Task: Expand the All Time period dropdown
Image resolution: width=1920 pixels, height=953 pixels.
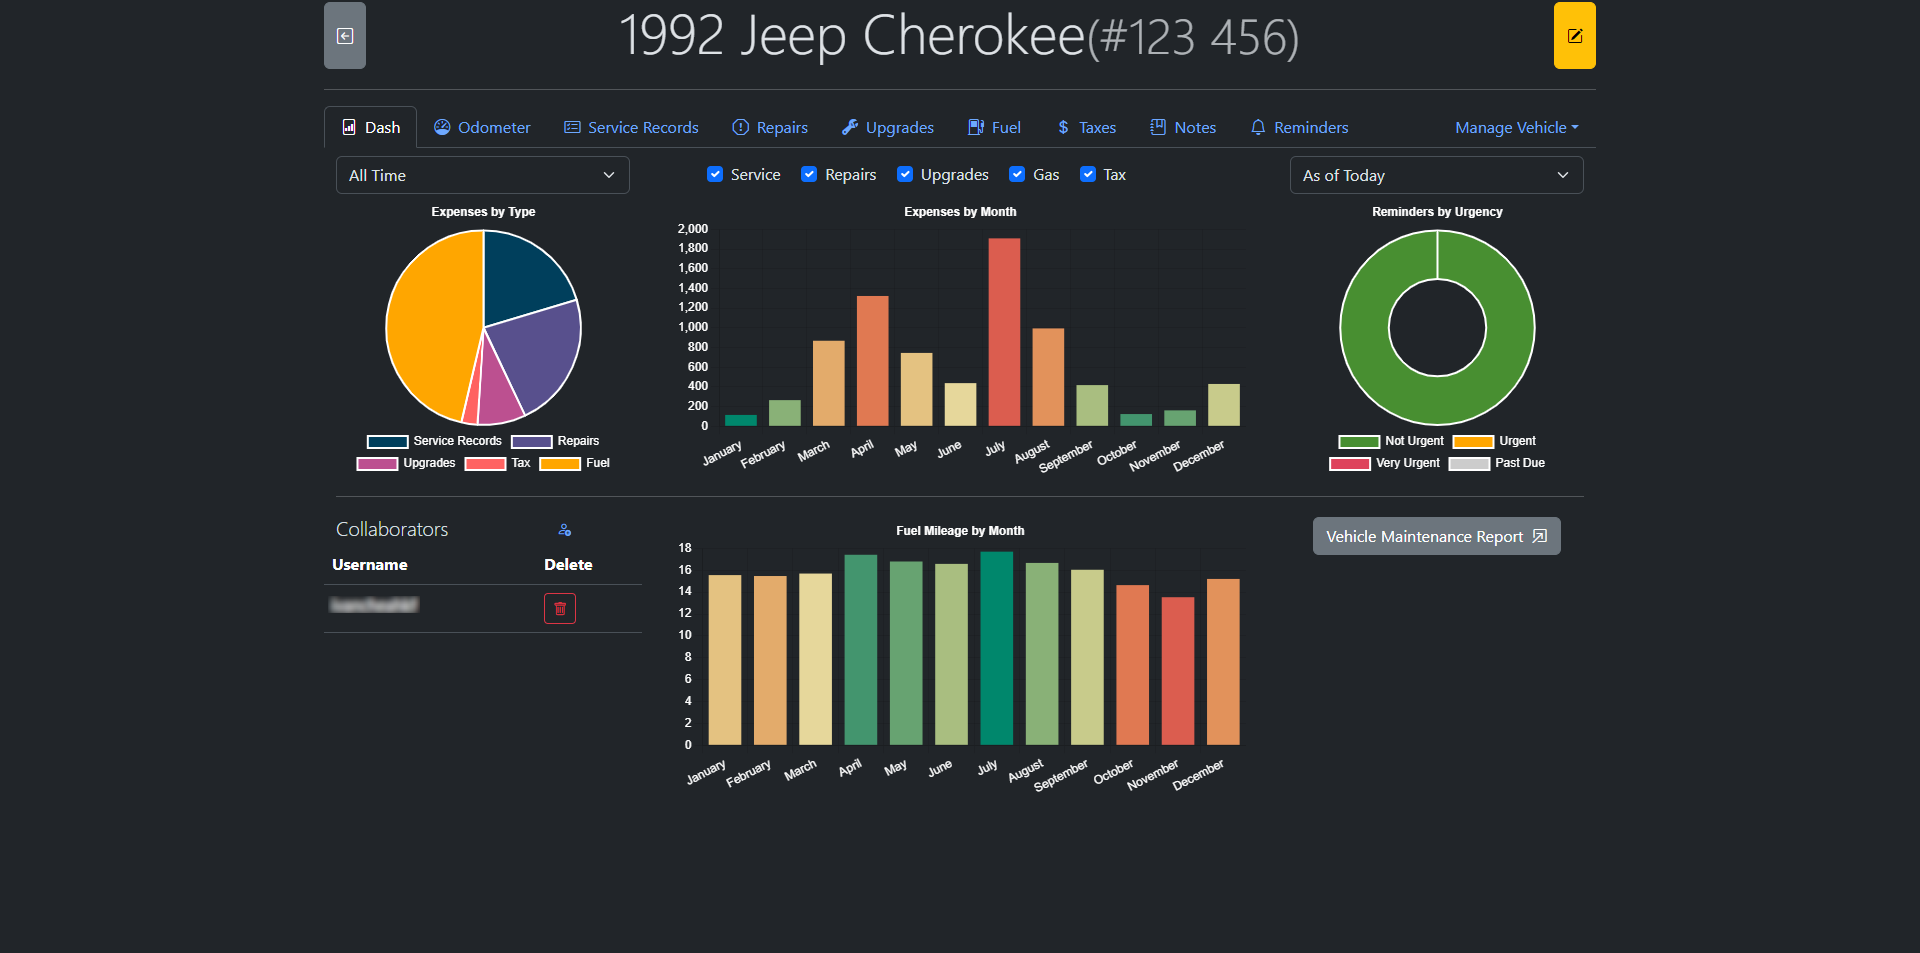Action: click(x=482, y=176)
